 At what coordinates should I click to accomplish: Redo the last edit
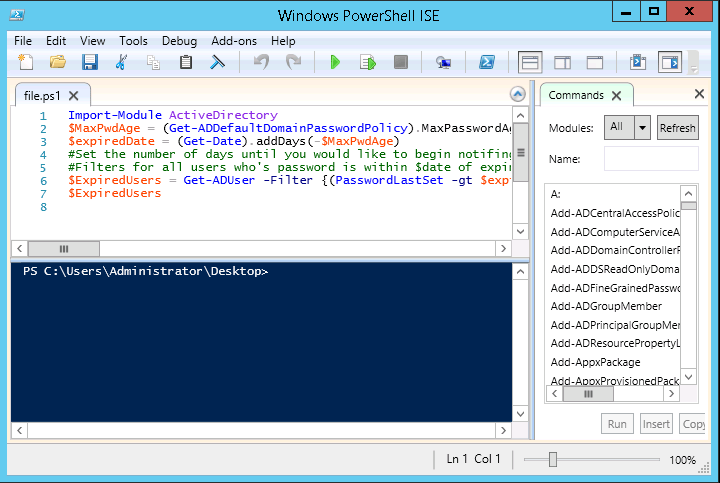[x=293, y=62]
